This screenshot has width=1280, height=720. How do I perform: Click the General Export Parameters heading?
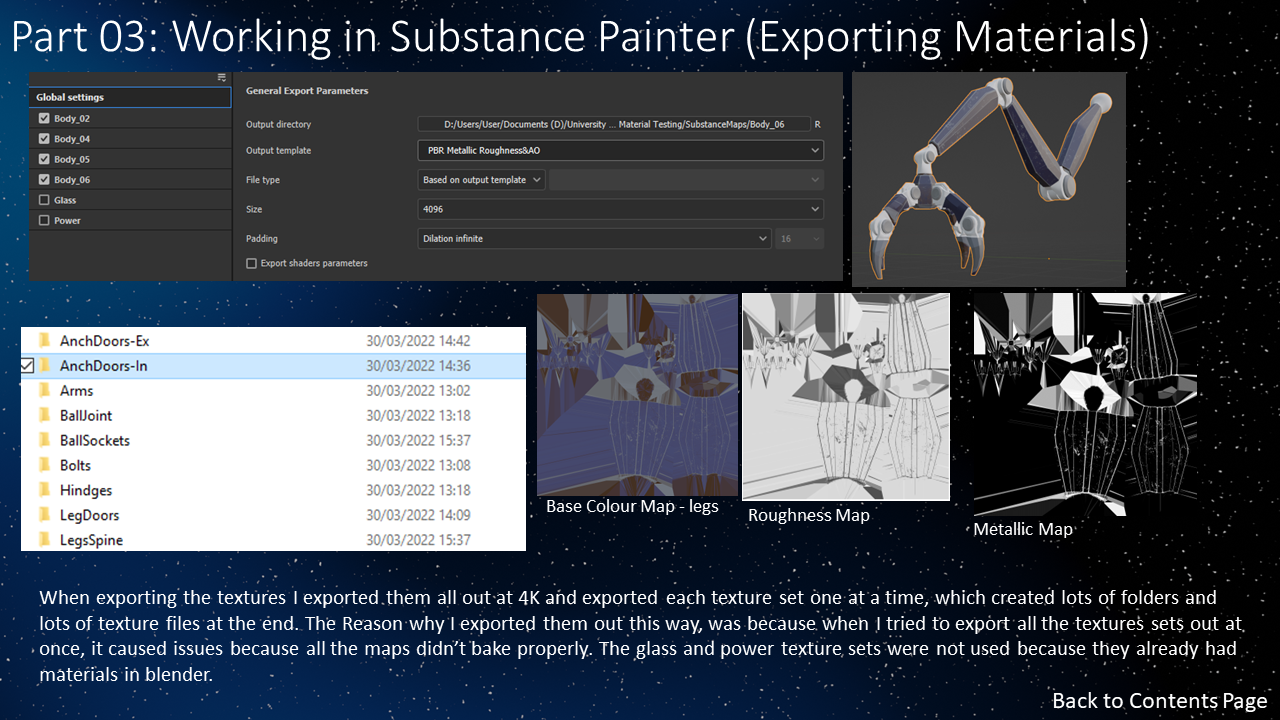click(307, 90)
